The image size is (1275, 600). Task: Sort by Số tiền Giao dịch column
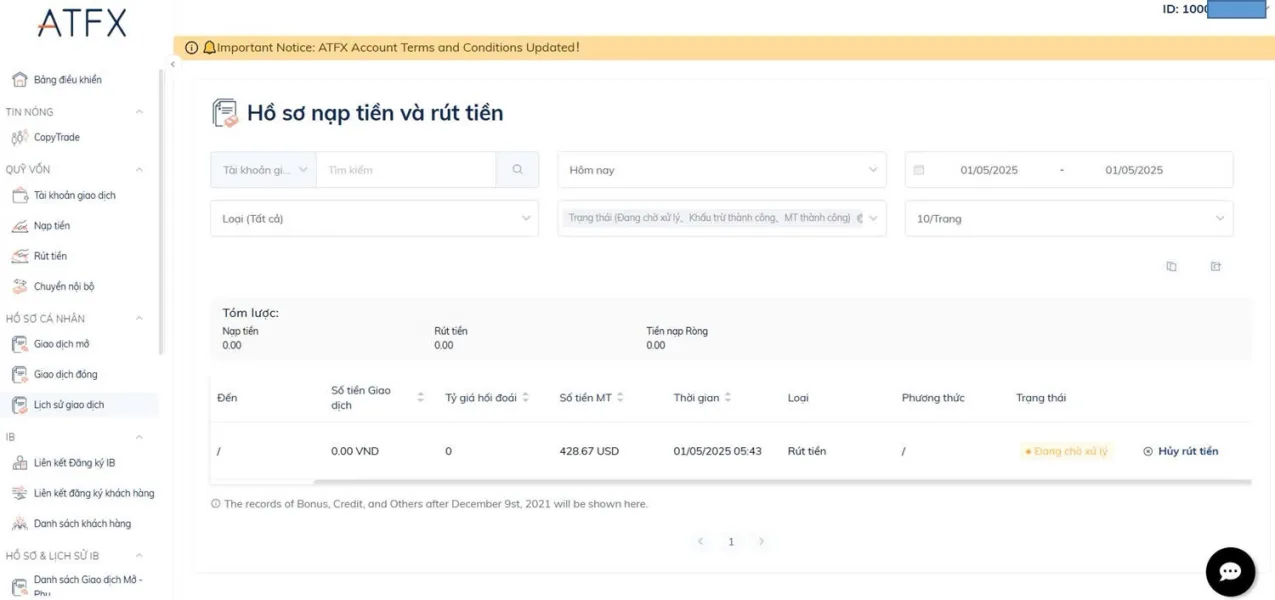coord(420,397)
